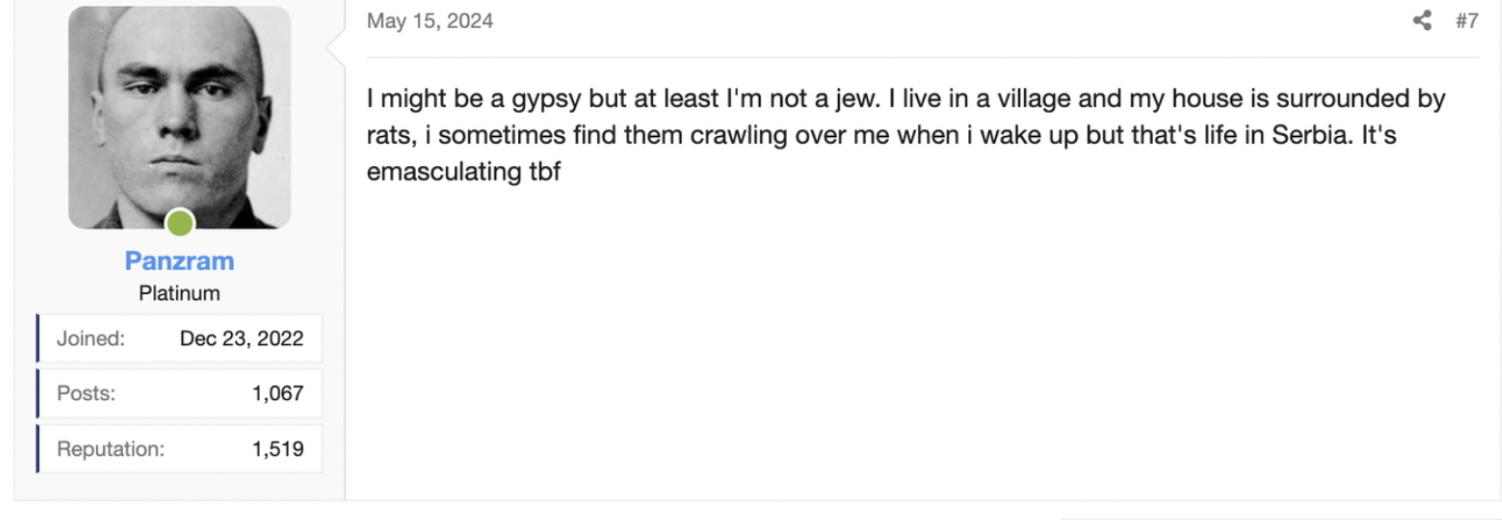This screenshot has height=520, width=1502.
Task: Click the green online status dot
Action: 180,223
